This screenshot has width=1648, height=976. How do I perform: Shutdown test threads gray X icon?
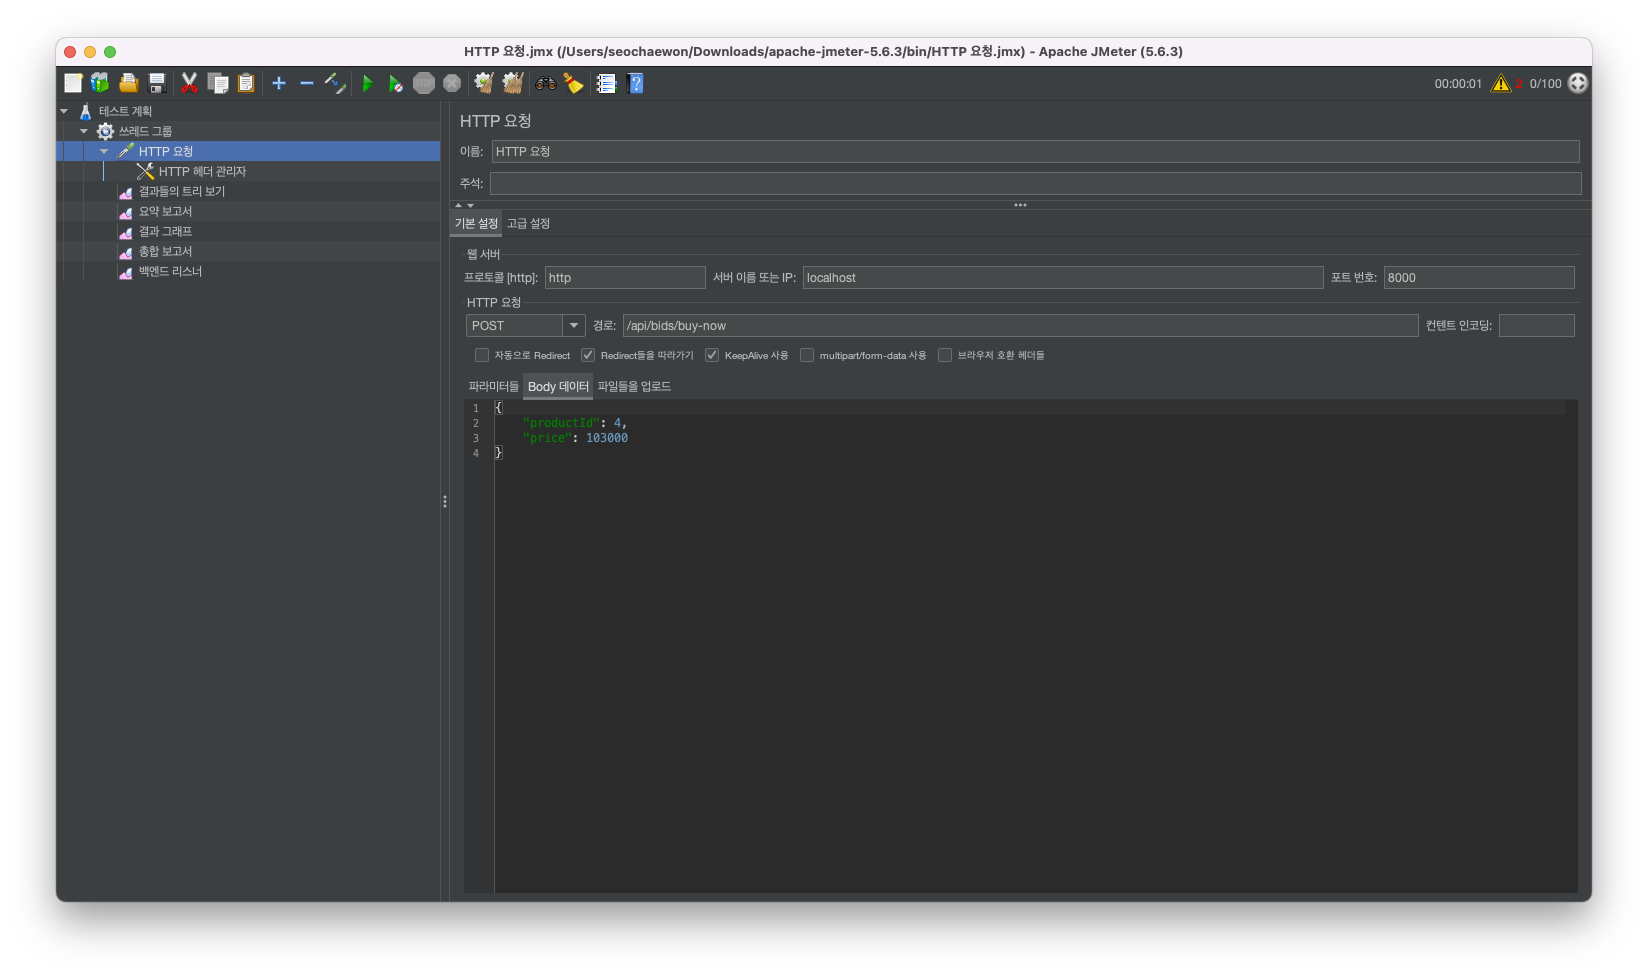(452, 83)
